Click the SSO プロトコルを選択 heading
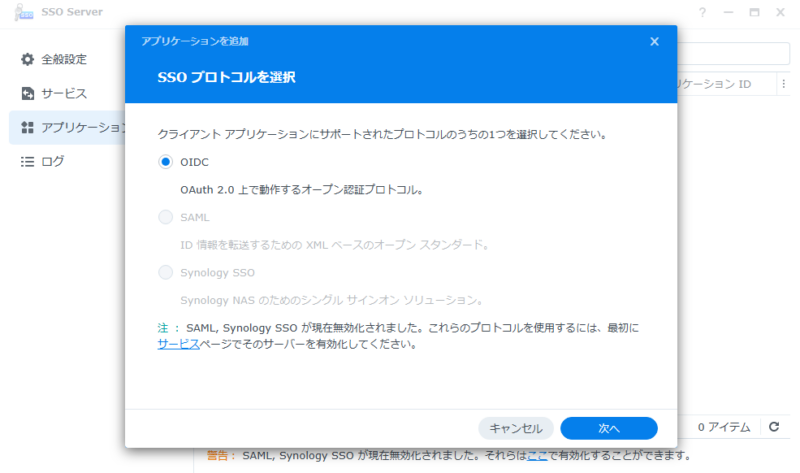Screen dimensions: 800x473 click(227, 77)
